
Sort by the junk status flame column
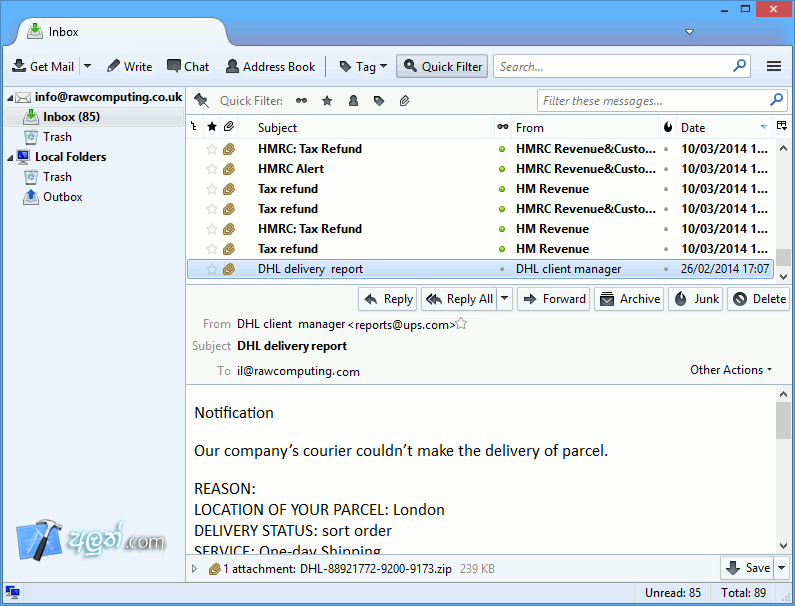pos(668,127)
